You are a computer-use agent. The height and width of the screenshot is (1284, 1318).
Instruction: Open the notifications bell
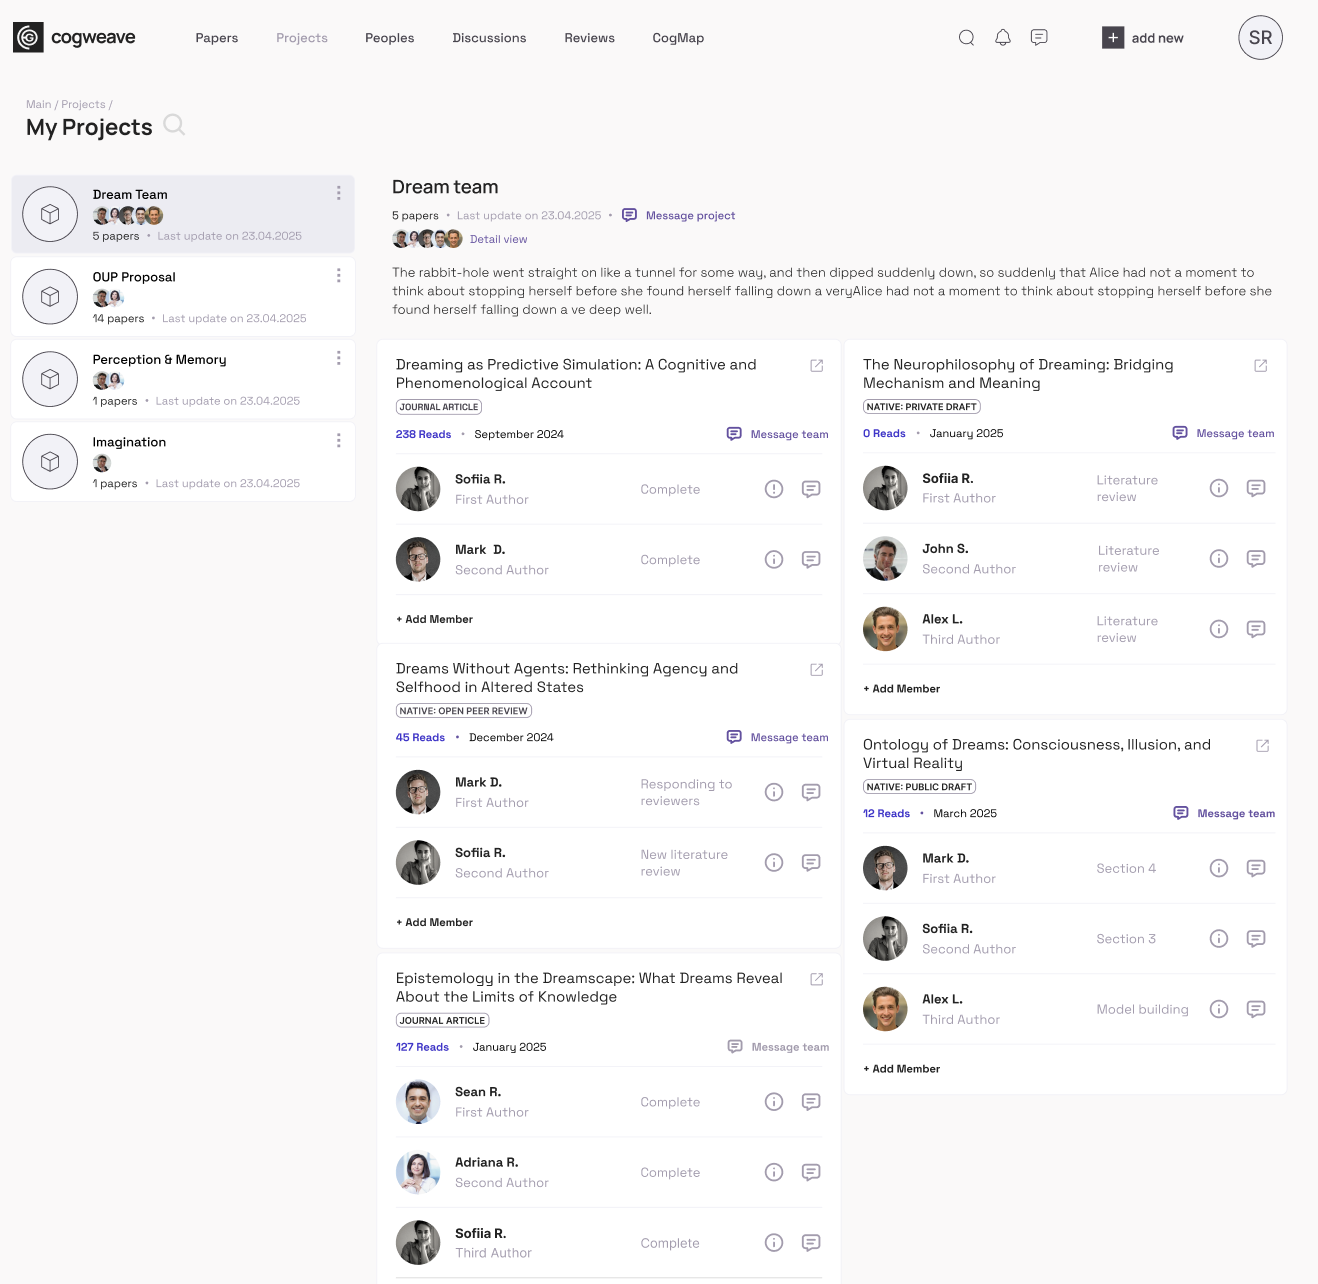coord(1002,38)
